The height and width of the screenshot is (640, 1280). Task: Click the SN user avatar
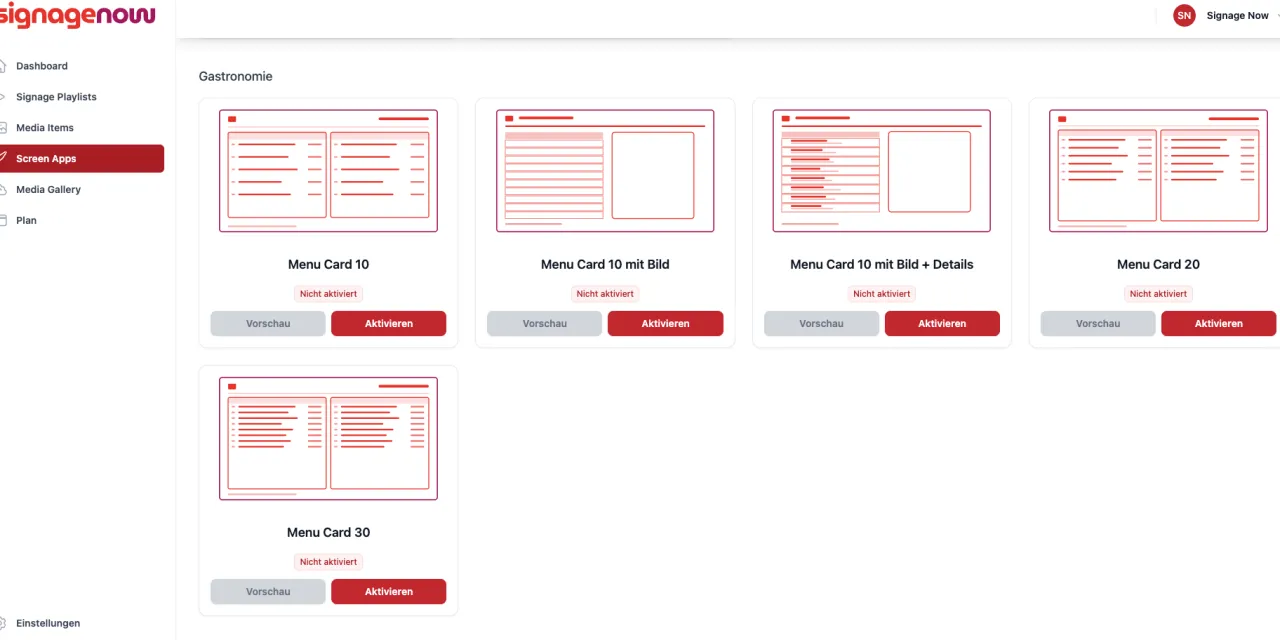point(1184,15)
